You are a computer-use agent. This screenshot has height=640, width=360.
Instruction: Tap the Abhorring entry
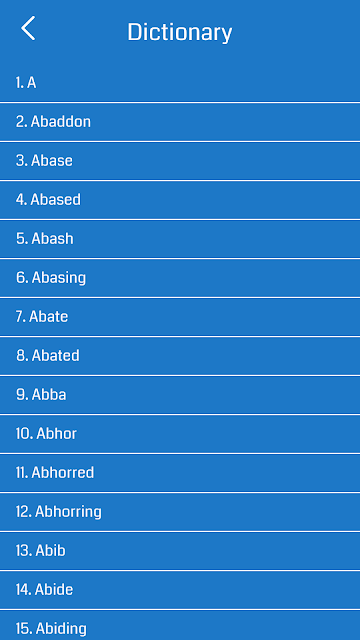tap(180, 512)
